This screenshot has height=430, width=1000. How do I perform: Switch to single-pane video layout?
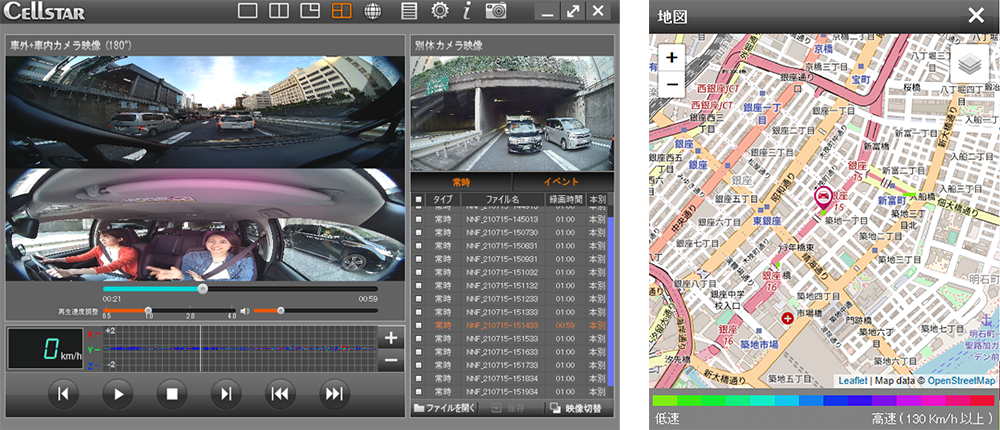tap(247, 11)
